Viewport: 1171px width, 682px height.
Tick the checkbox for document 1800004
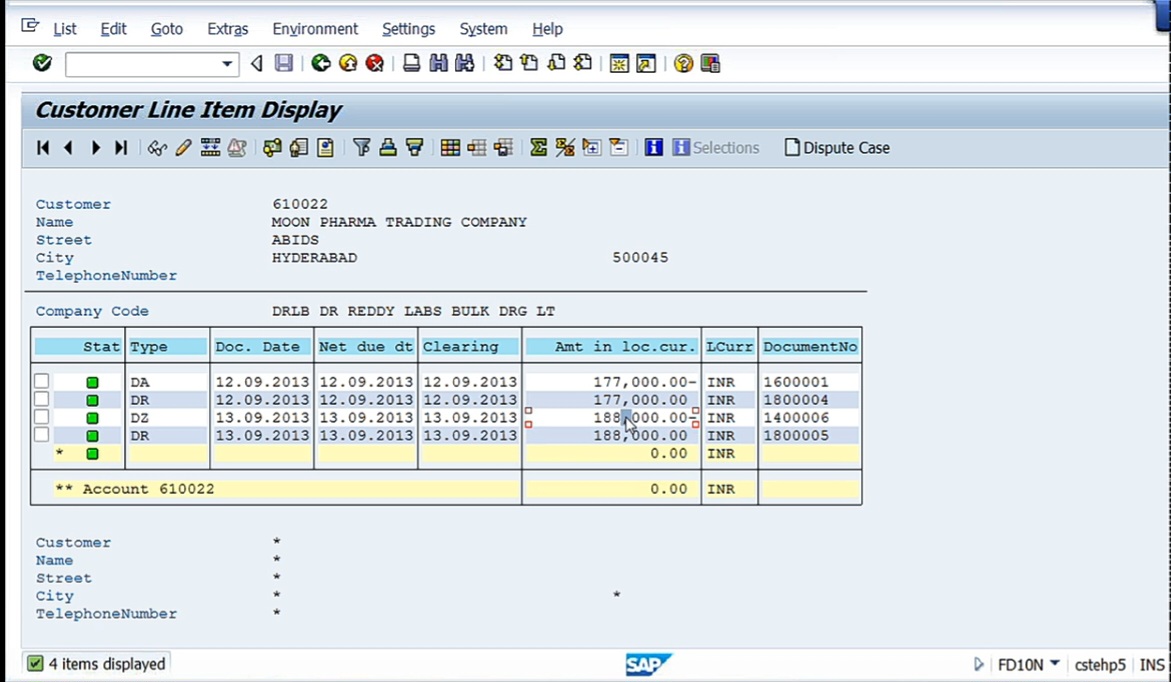click(x=42, y=400)
